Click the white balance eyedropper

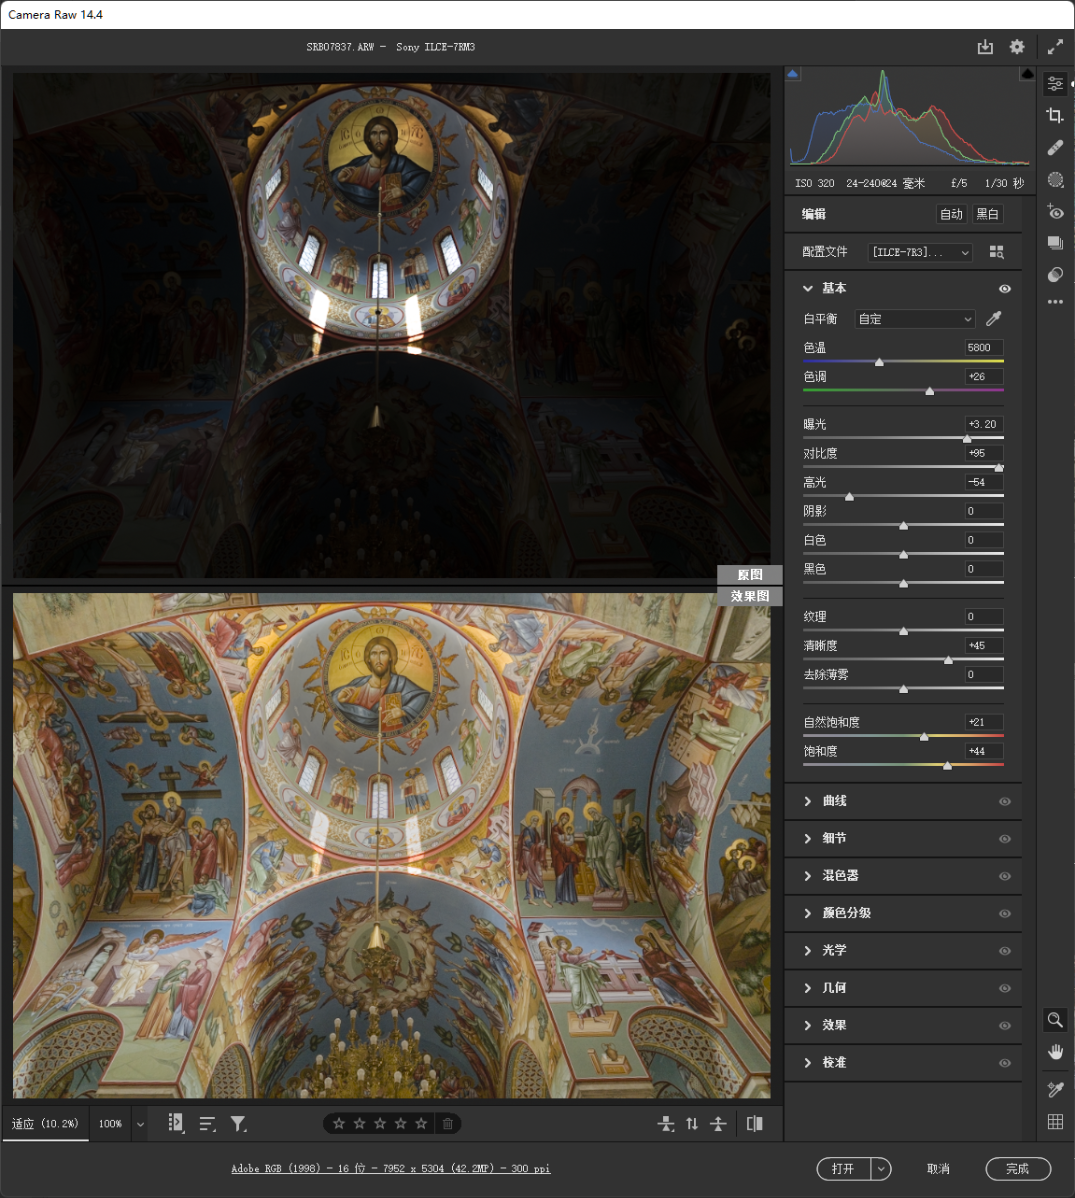[993, 319]
